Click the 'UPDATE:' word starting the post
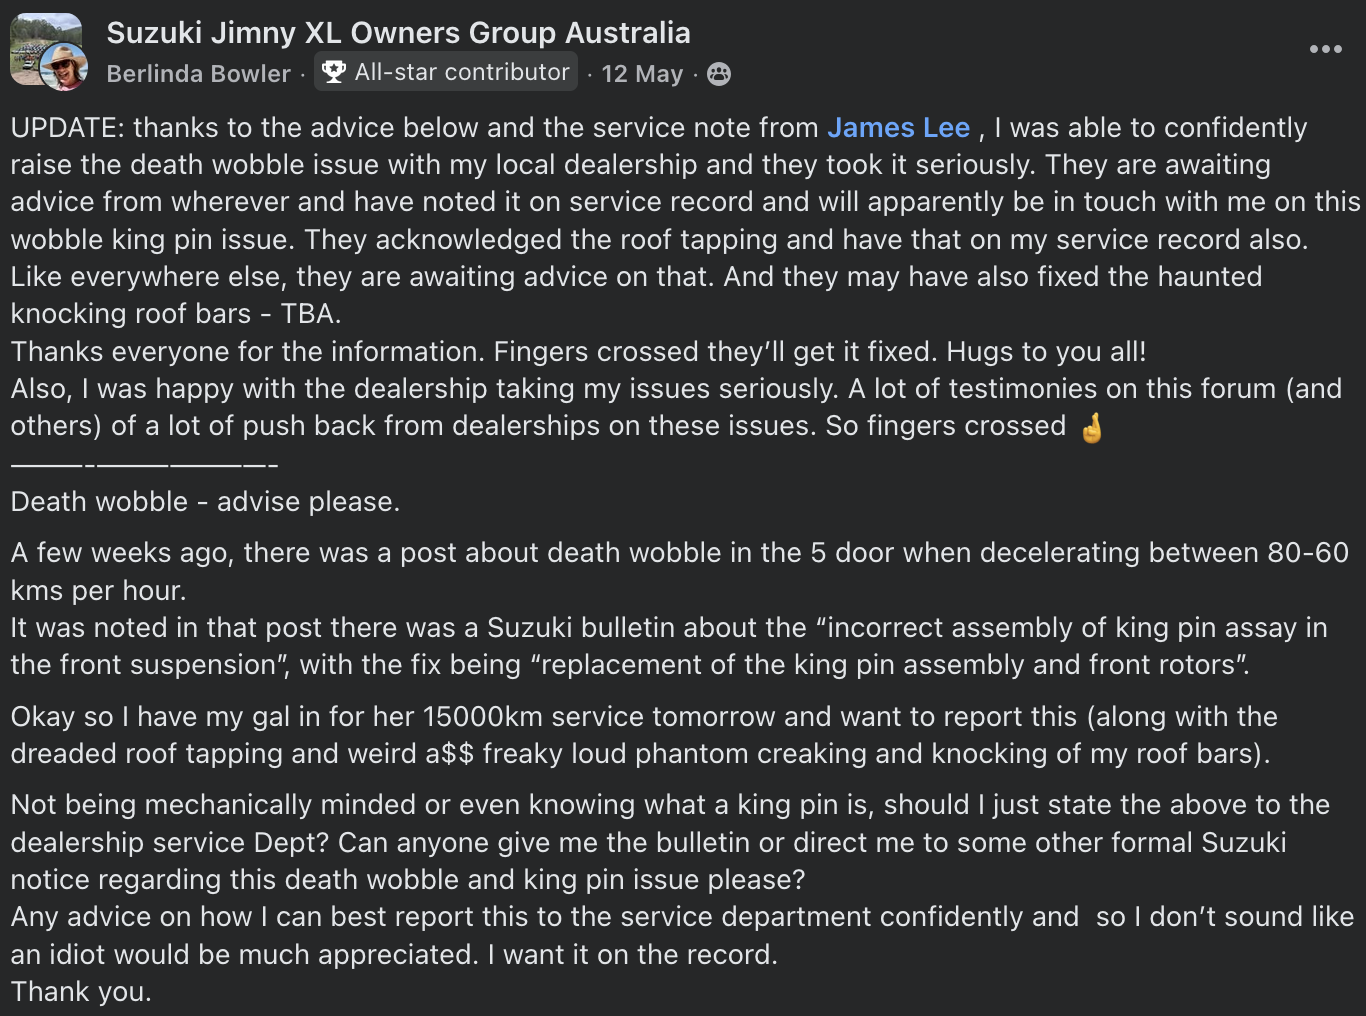The height and width of the screenshot is (1016, 1366). (x=66, y=128)
